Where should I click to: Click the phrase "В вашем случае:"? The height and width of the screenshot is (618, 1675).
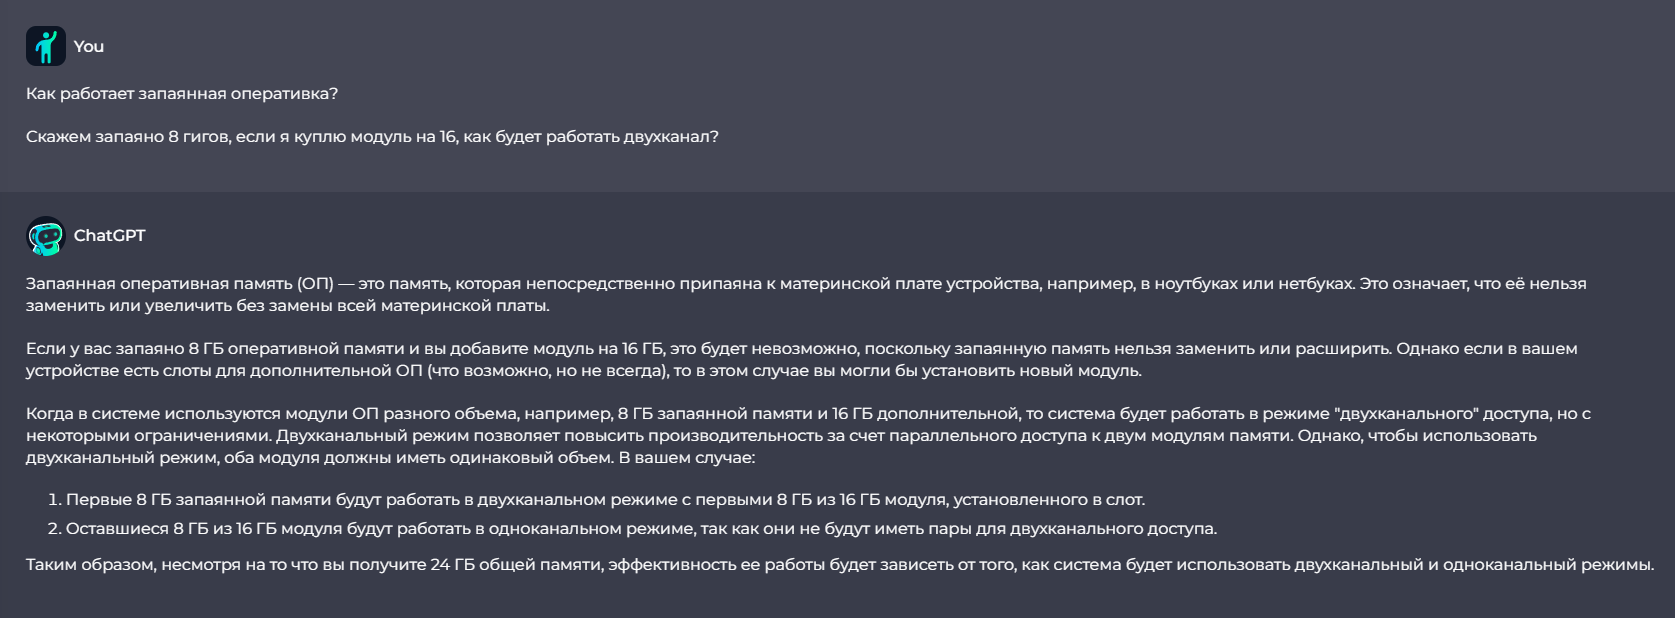click(688, 458)
